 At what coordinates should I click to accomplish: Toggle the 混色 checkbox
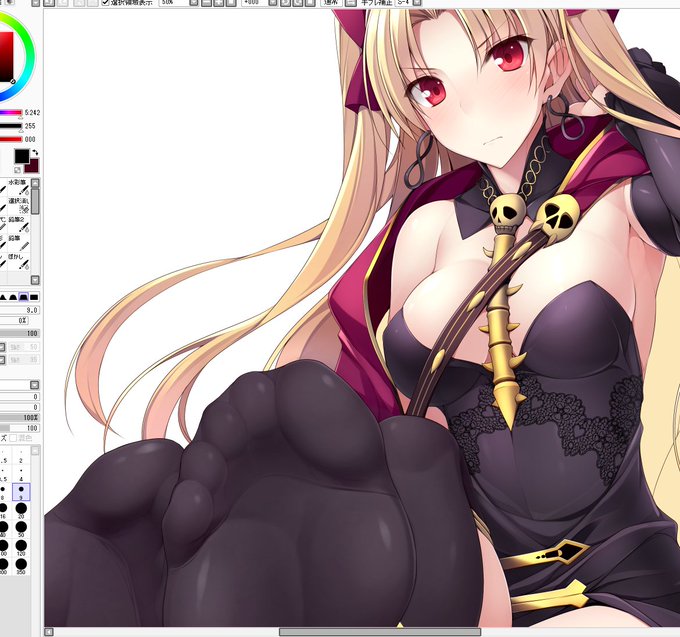[13, 438]
